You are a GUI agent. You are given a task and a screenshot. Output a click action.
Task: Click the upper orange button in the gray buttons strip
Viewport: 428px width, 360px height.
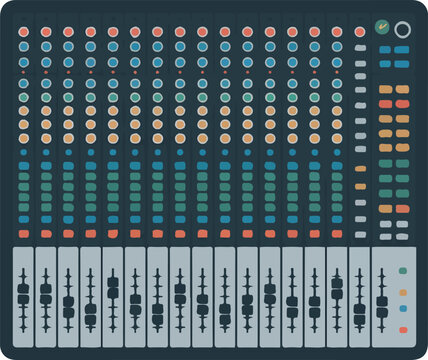pyautogui.click(x=360, y=169)
